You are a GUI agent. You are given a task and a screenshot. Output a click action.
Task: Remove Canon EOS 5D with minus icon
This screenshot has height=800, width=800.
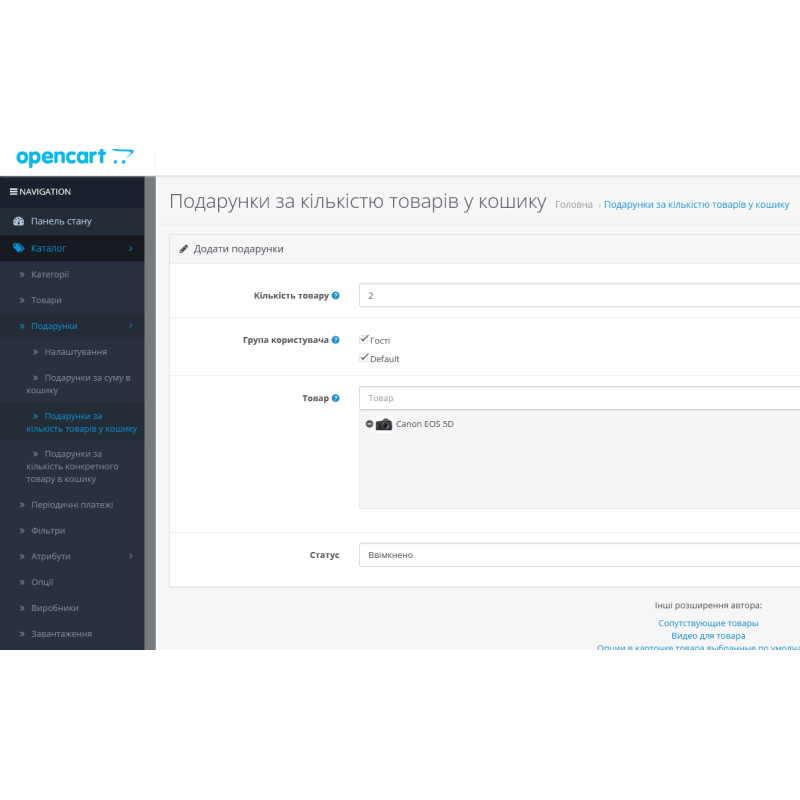(369, 424)
